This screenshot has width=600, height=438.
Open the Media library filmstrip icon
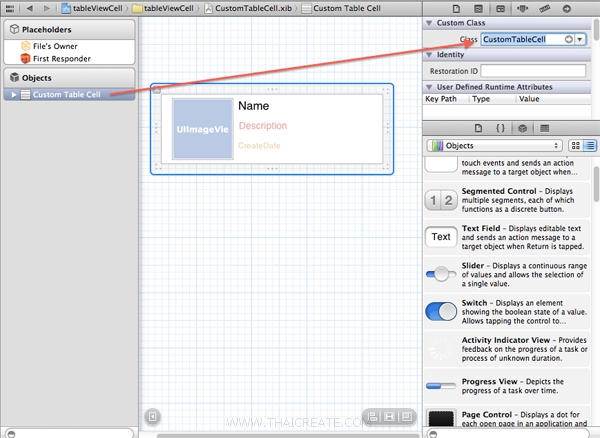point(545,128)
